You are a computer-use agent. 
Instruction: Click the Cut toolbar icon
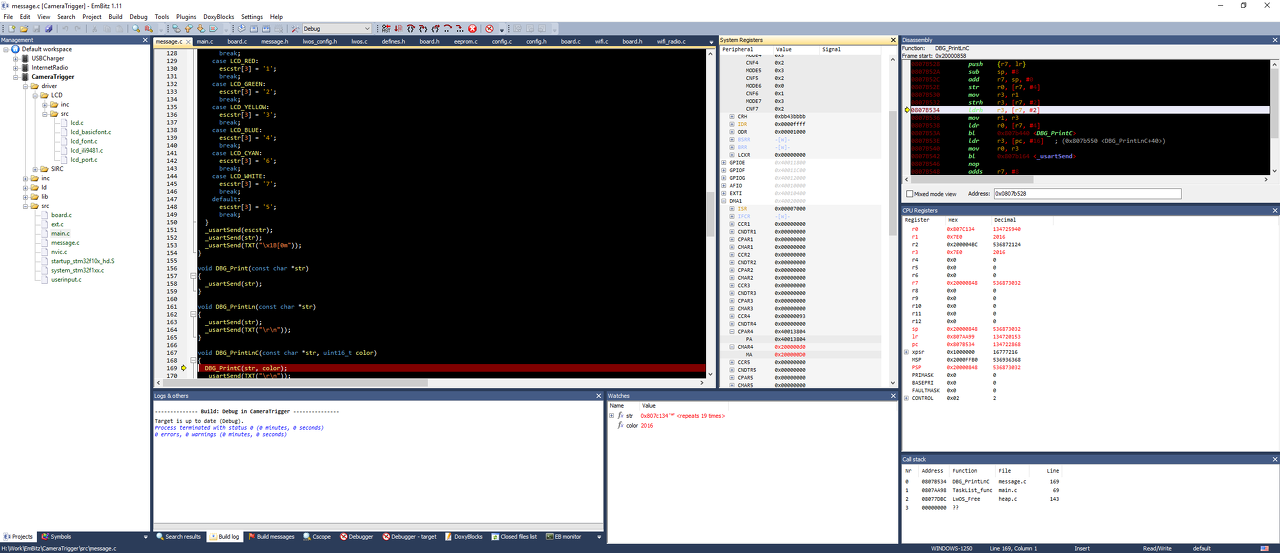[x=94, y=28]
